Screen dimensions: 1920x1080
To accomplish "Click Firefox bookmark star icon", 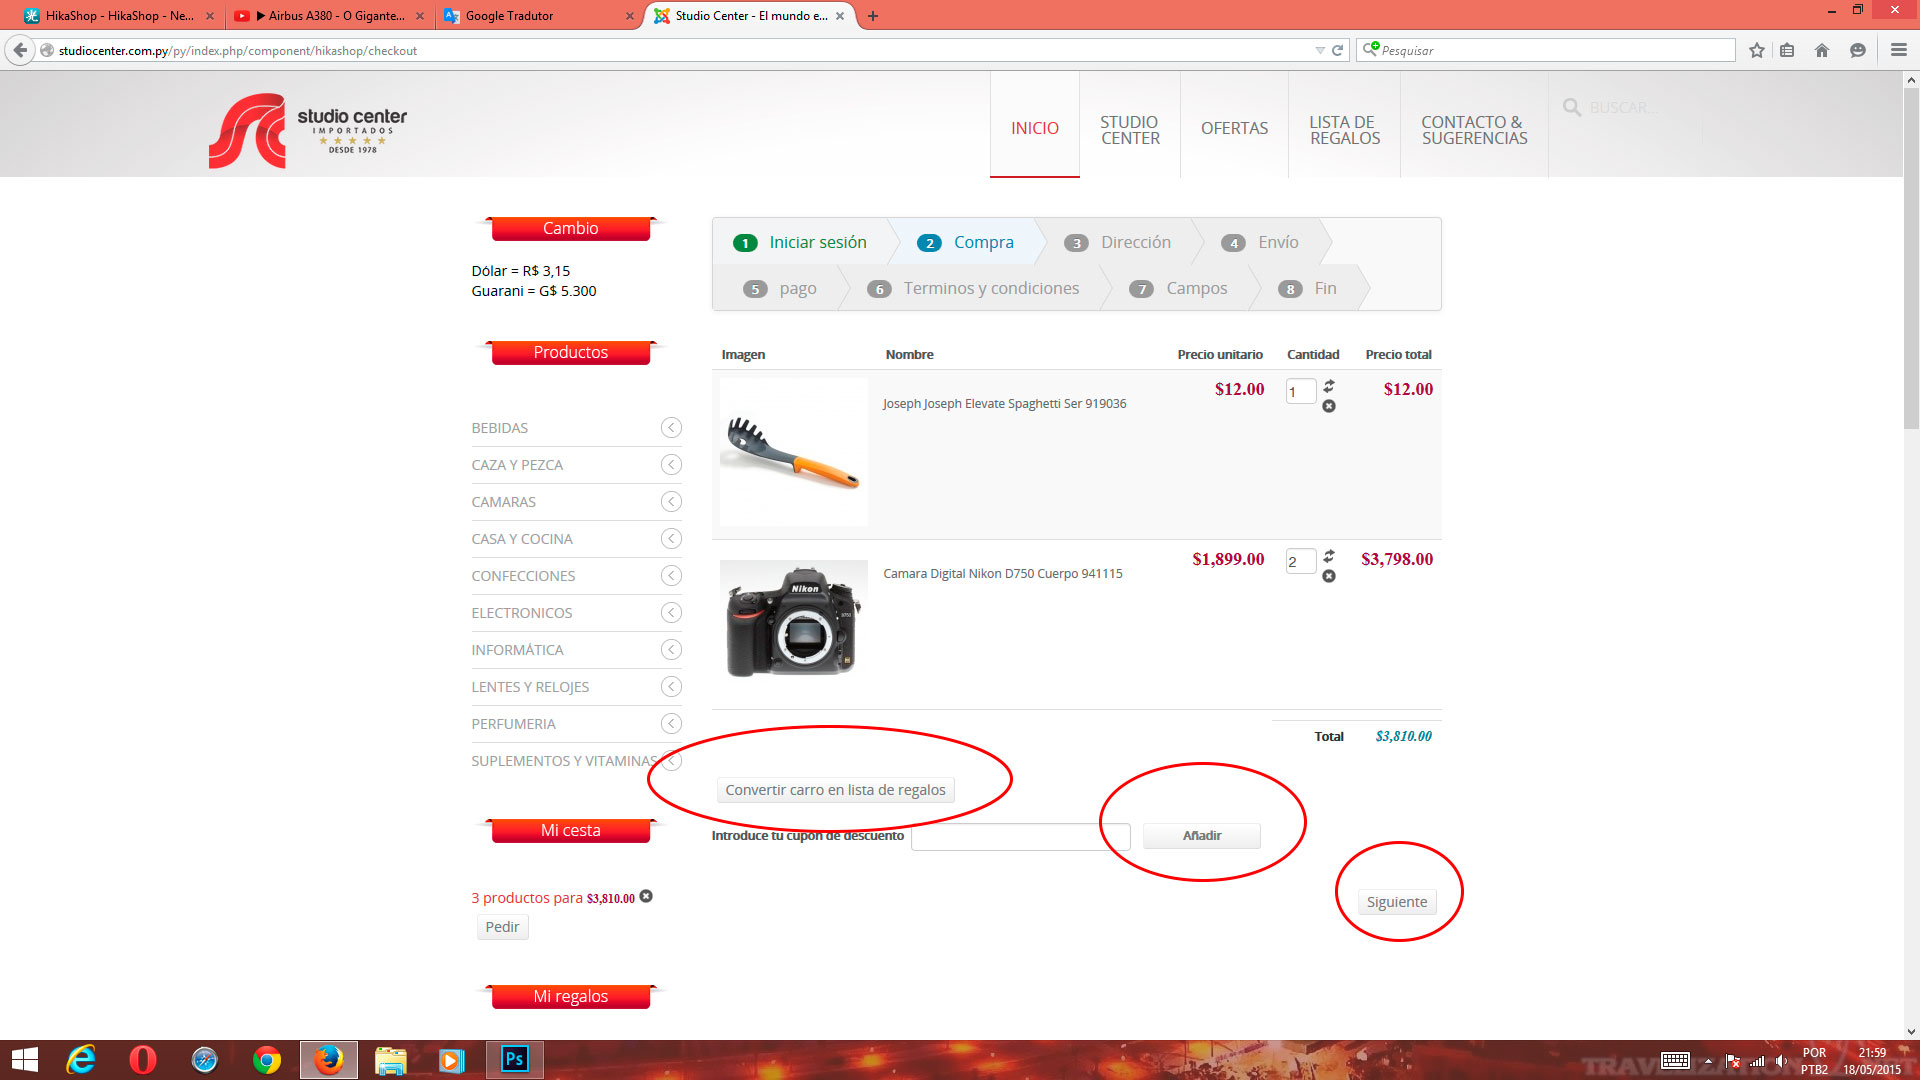I will click(1757, 50).
